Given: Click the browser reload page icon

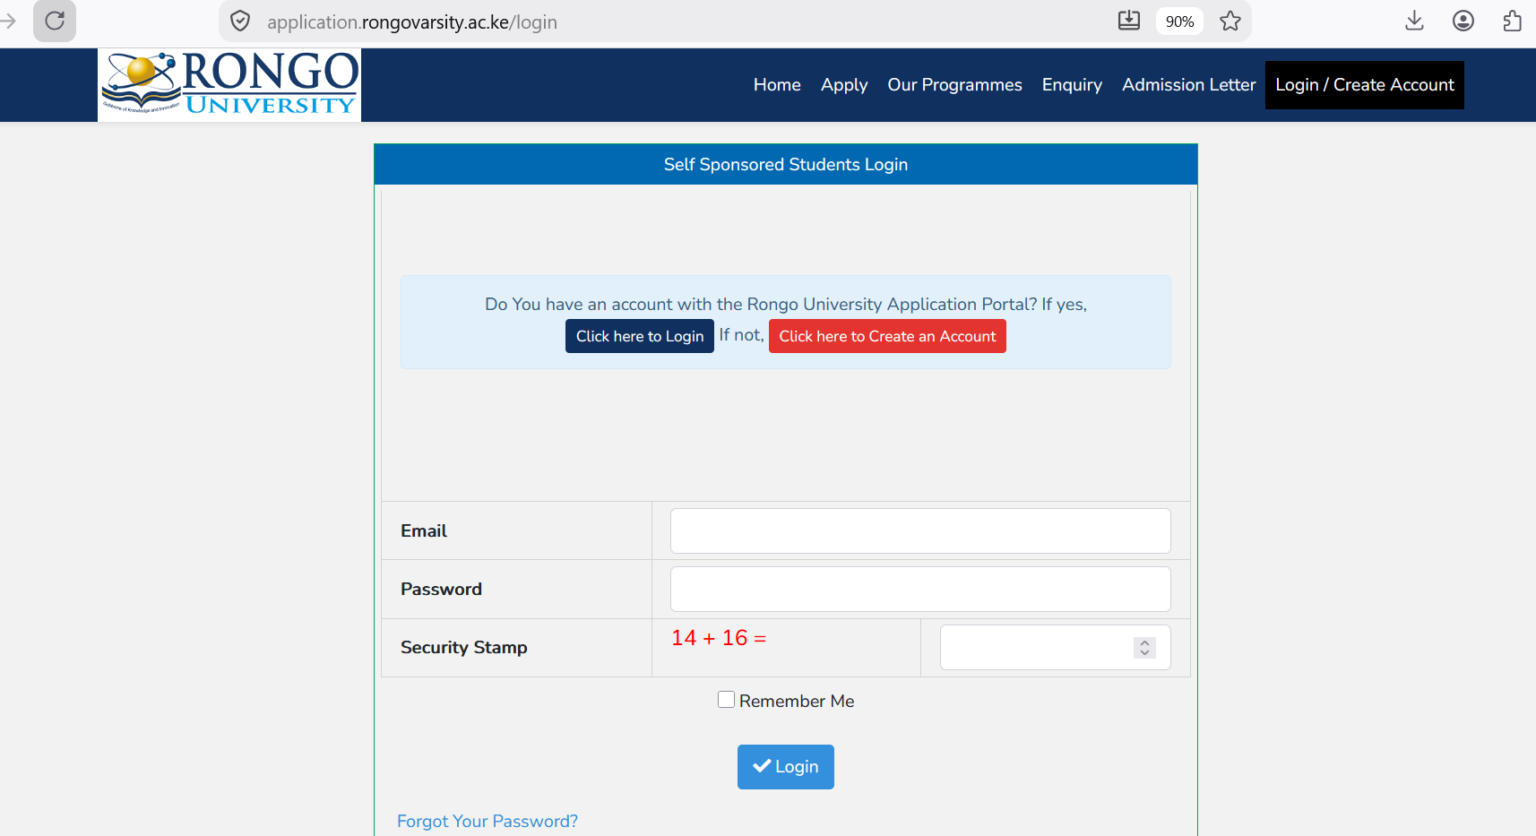Looking at the screenshot, I should 55,21.
